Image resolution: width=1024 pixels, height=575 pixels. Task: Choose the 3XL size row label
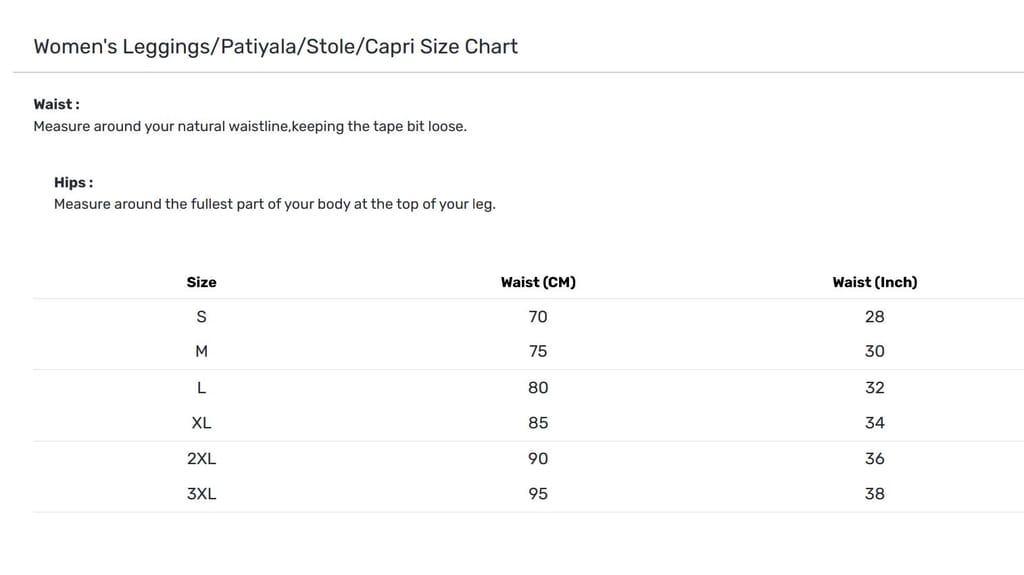click(201, 493)
